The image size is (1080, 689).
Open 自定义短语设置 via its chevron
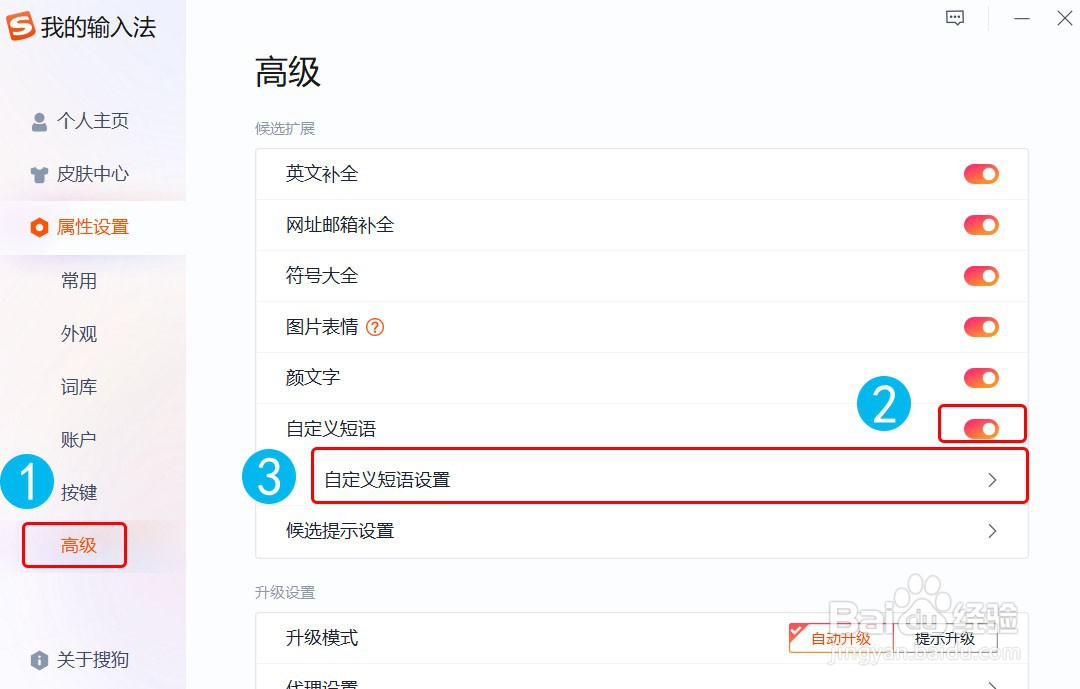point(992,480)
